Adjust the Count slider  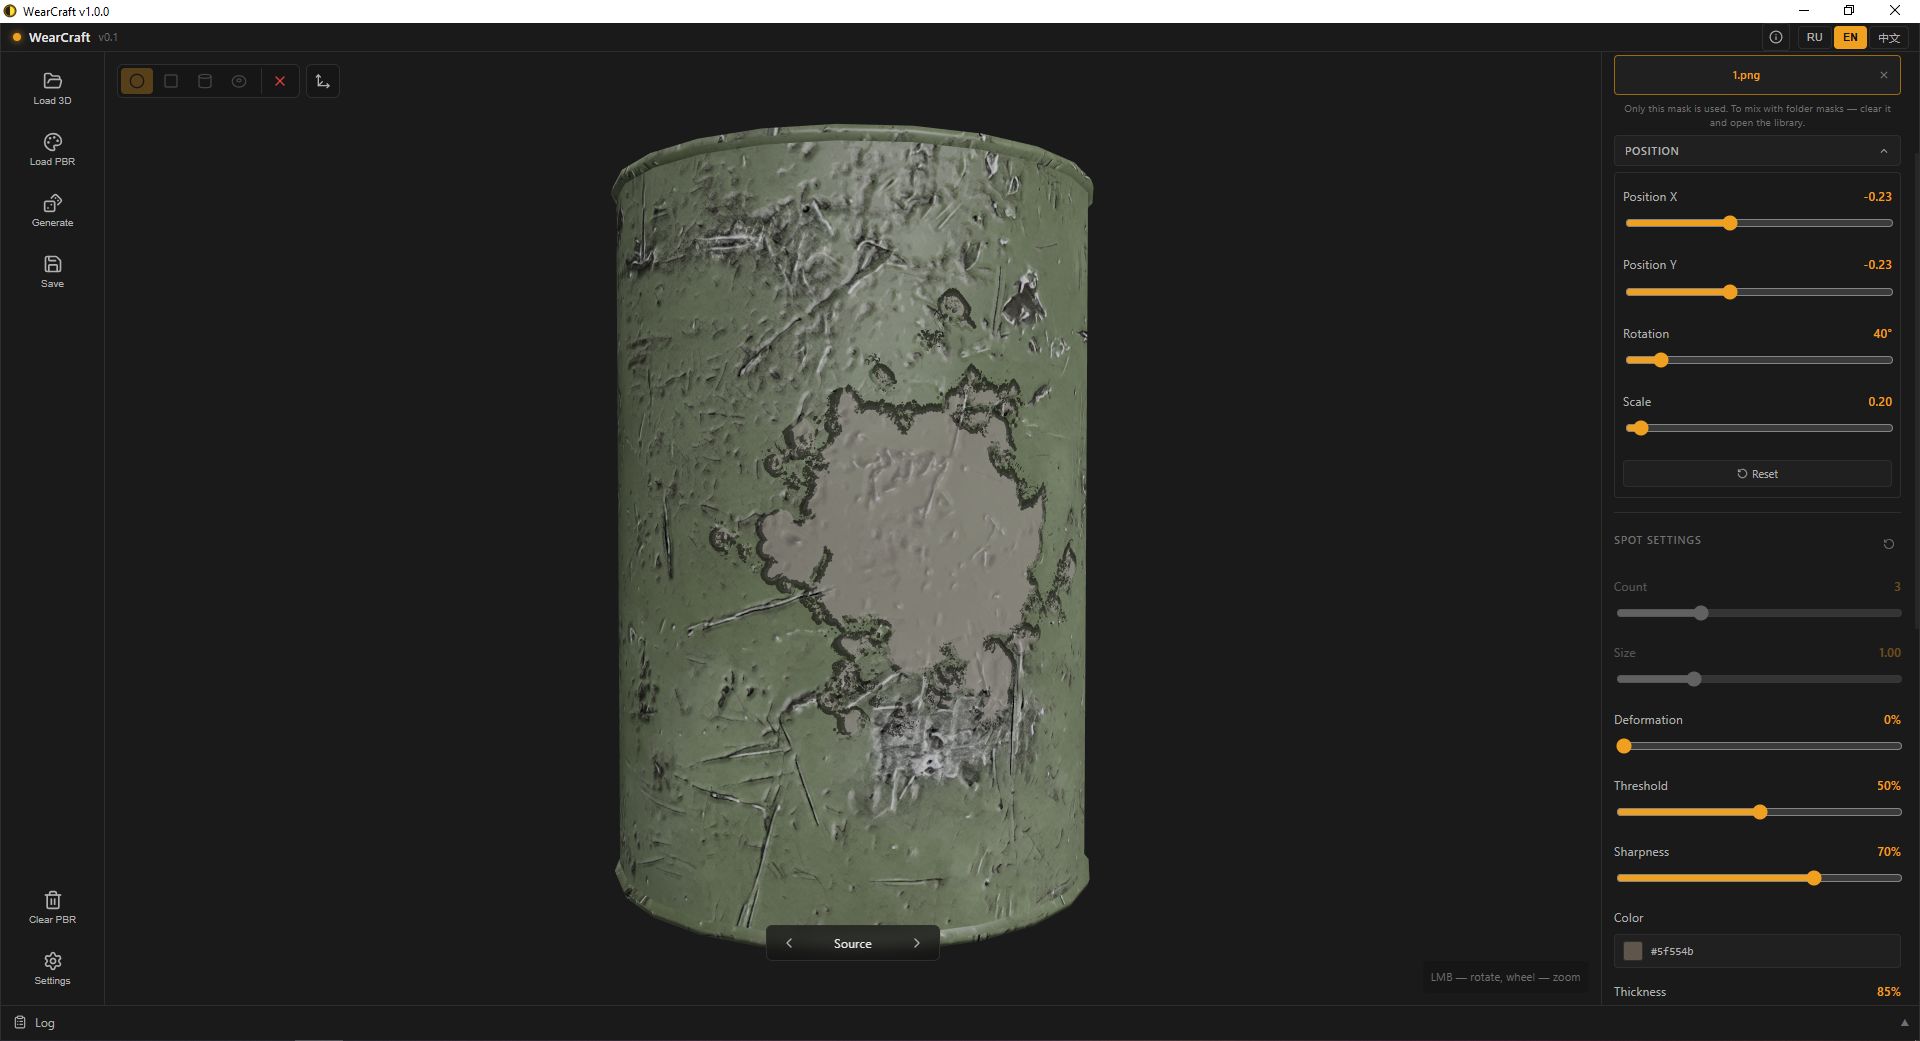point(1758,613)
